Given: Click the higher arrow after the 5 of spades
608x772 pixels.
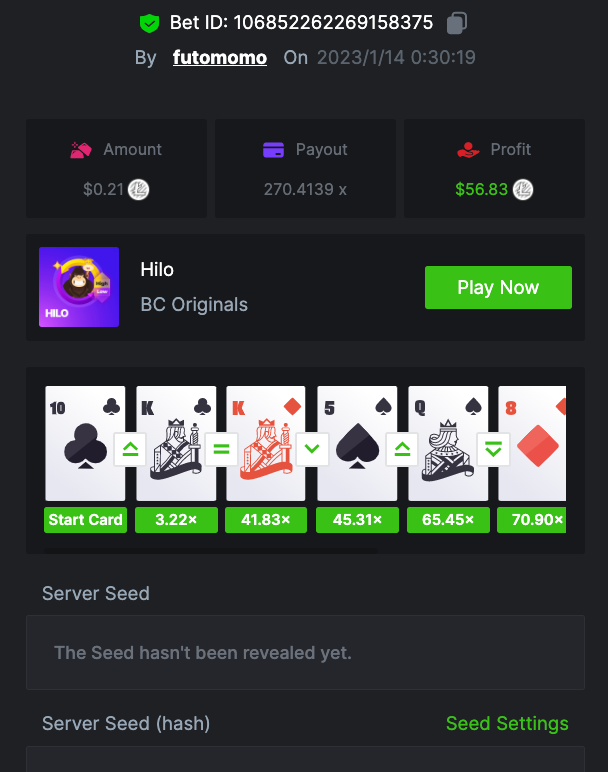Looking at the screenshot, I should pos(402,449).
